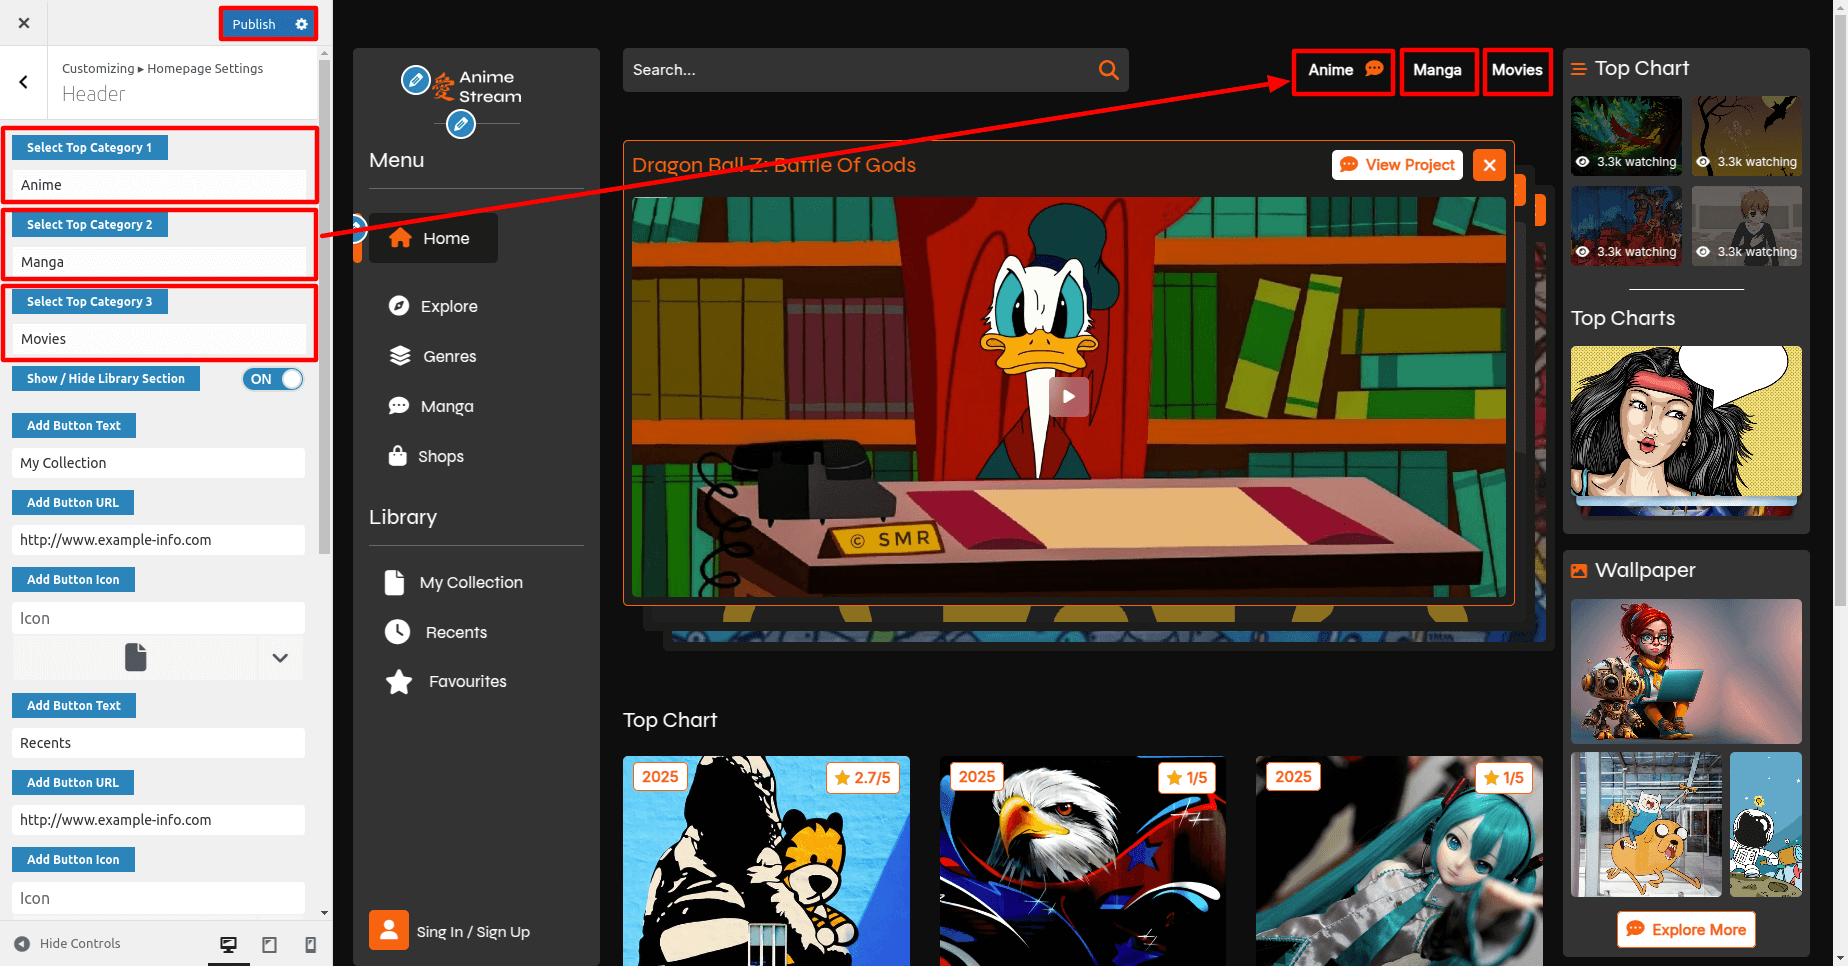1848x966 pixels.
Task: Switch to tablet preview device icon
Action: coord(269,944)
